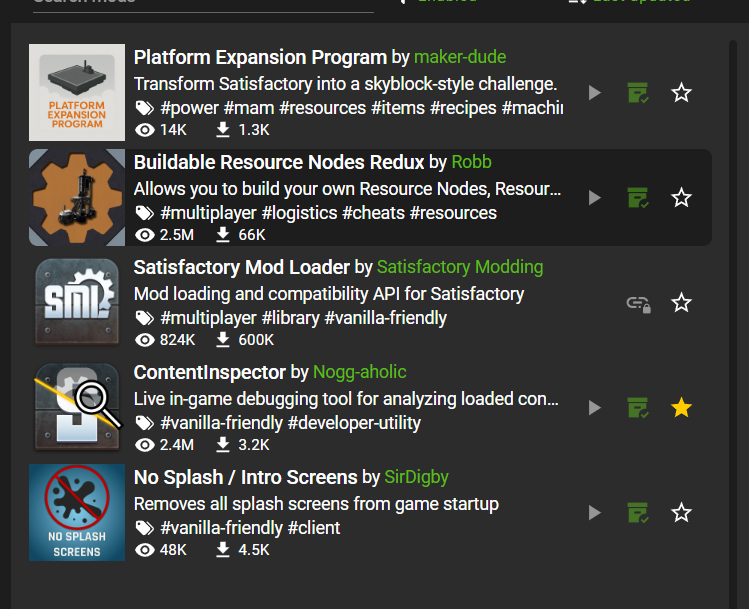Click description 'Transform Satisfactory into a skyblock-style challenge.'
Screen dimensions: 749x609
tap(345, 84)
